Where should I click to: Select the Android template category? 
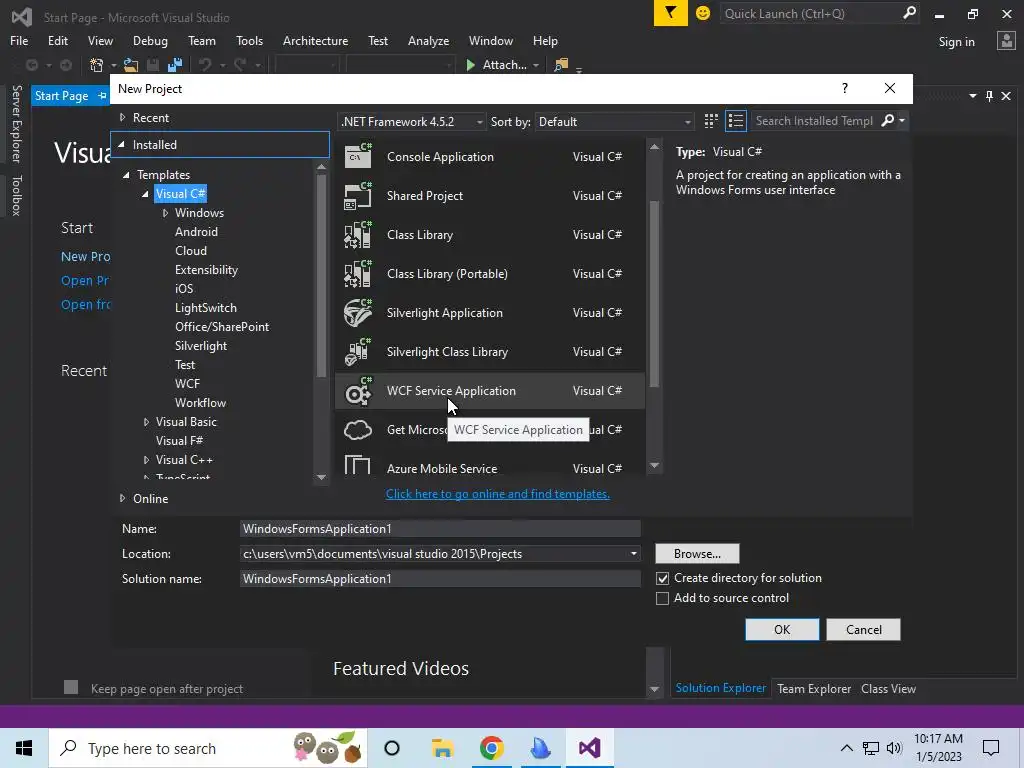click(x=196, y=232)
